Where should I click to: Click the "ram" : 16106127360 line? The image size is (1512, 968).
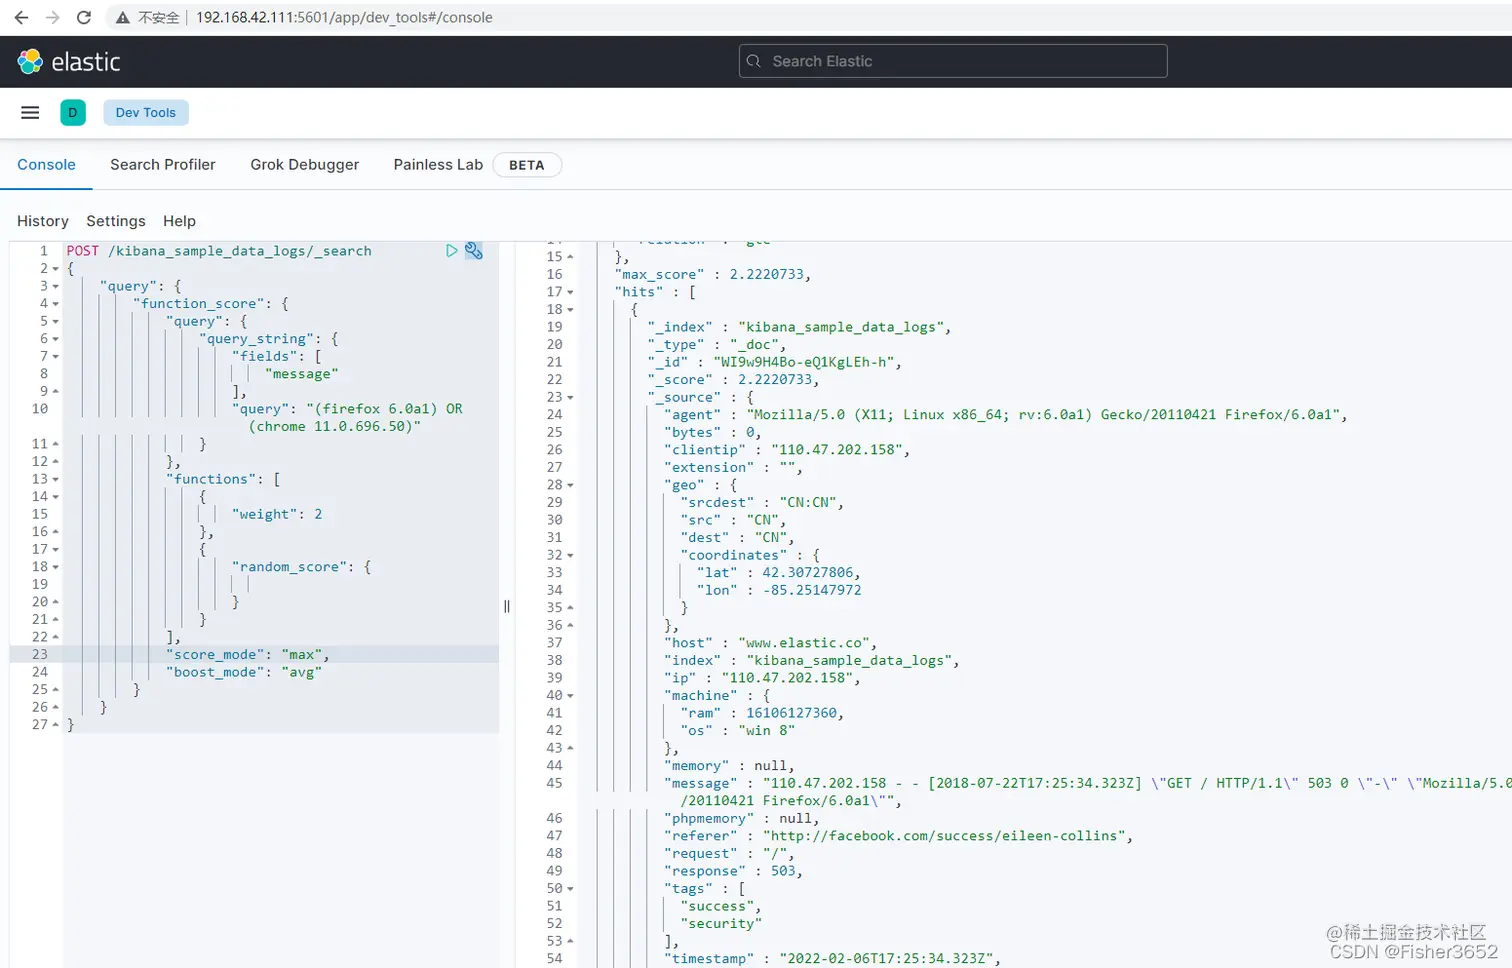tap(762, 713)
